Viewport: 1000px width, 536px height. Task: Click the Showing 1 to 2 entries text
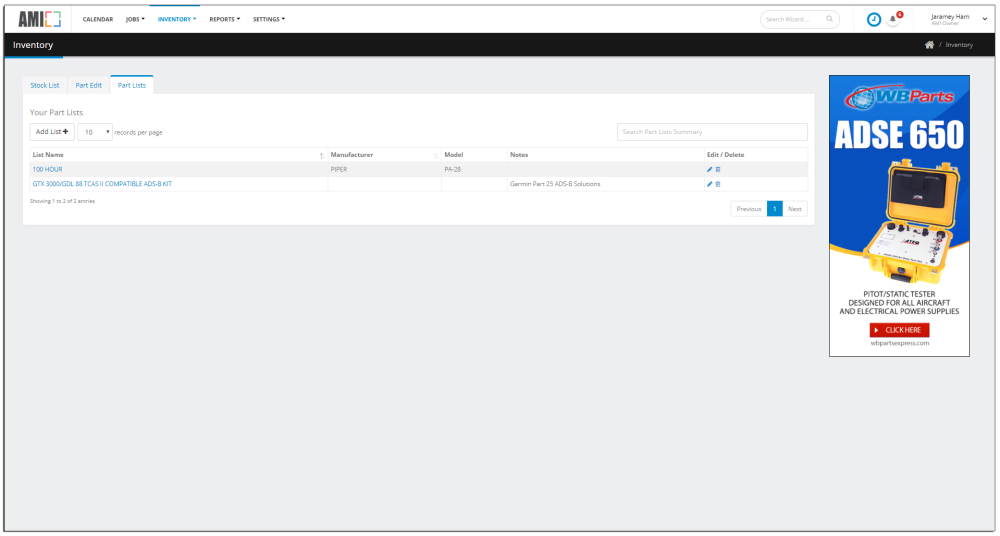[62, 201]
